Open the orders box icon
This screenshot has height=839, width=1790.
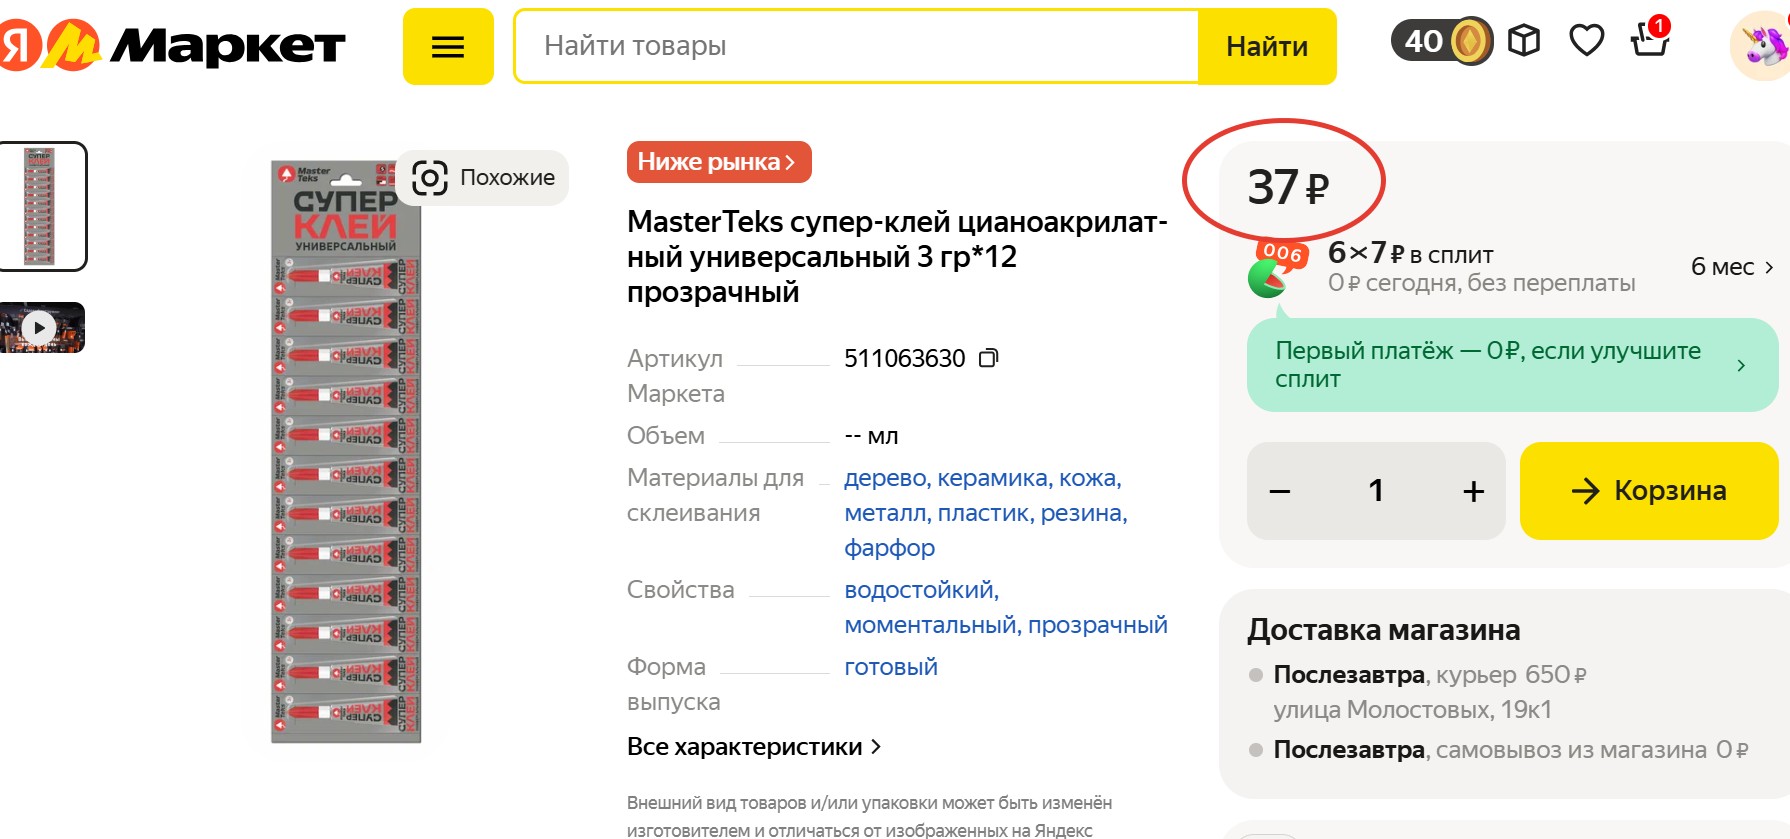click(1524, 41)
